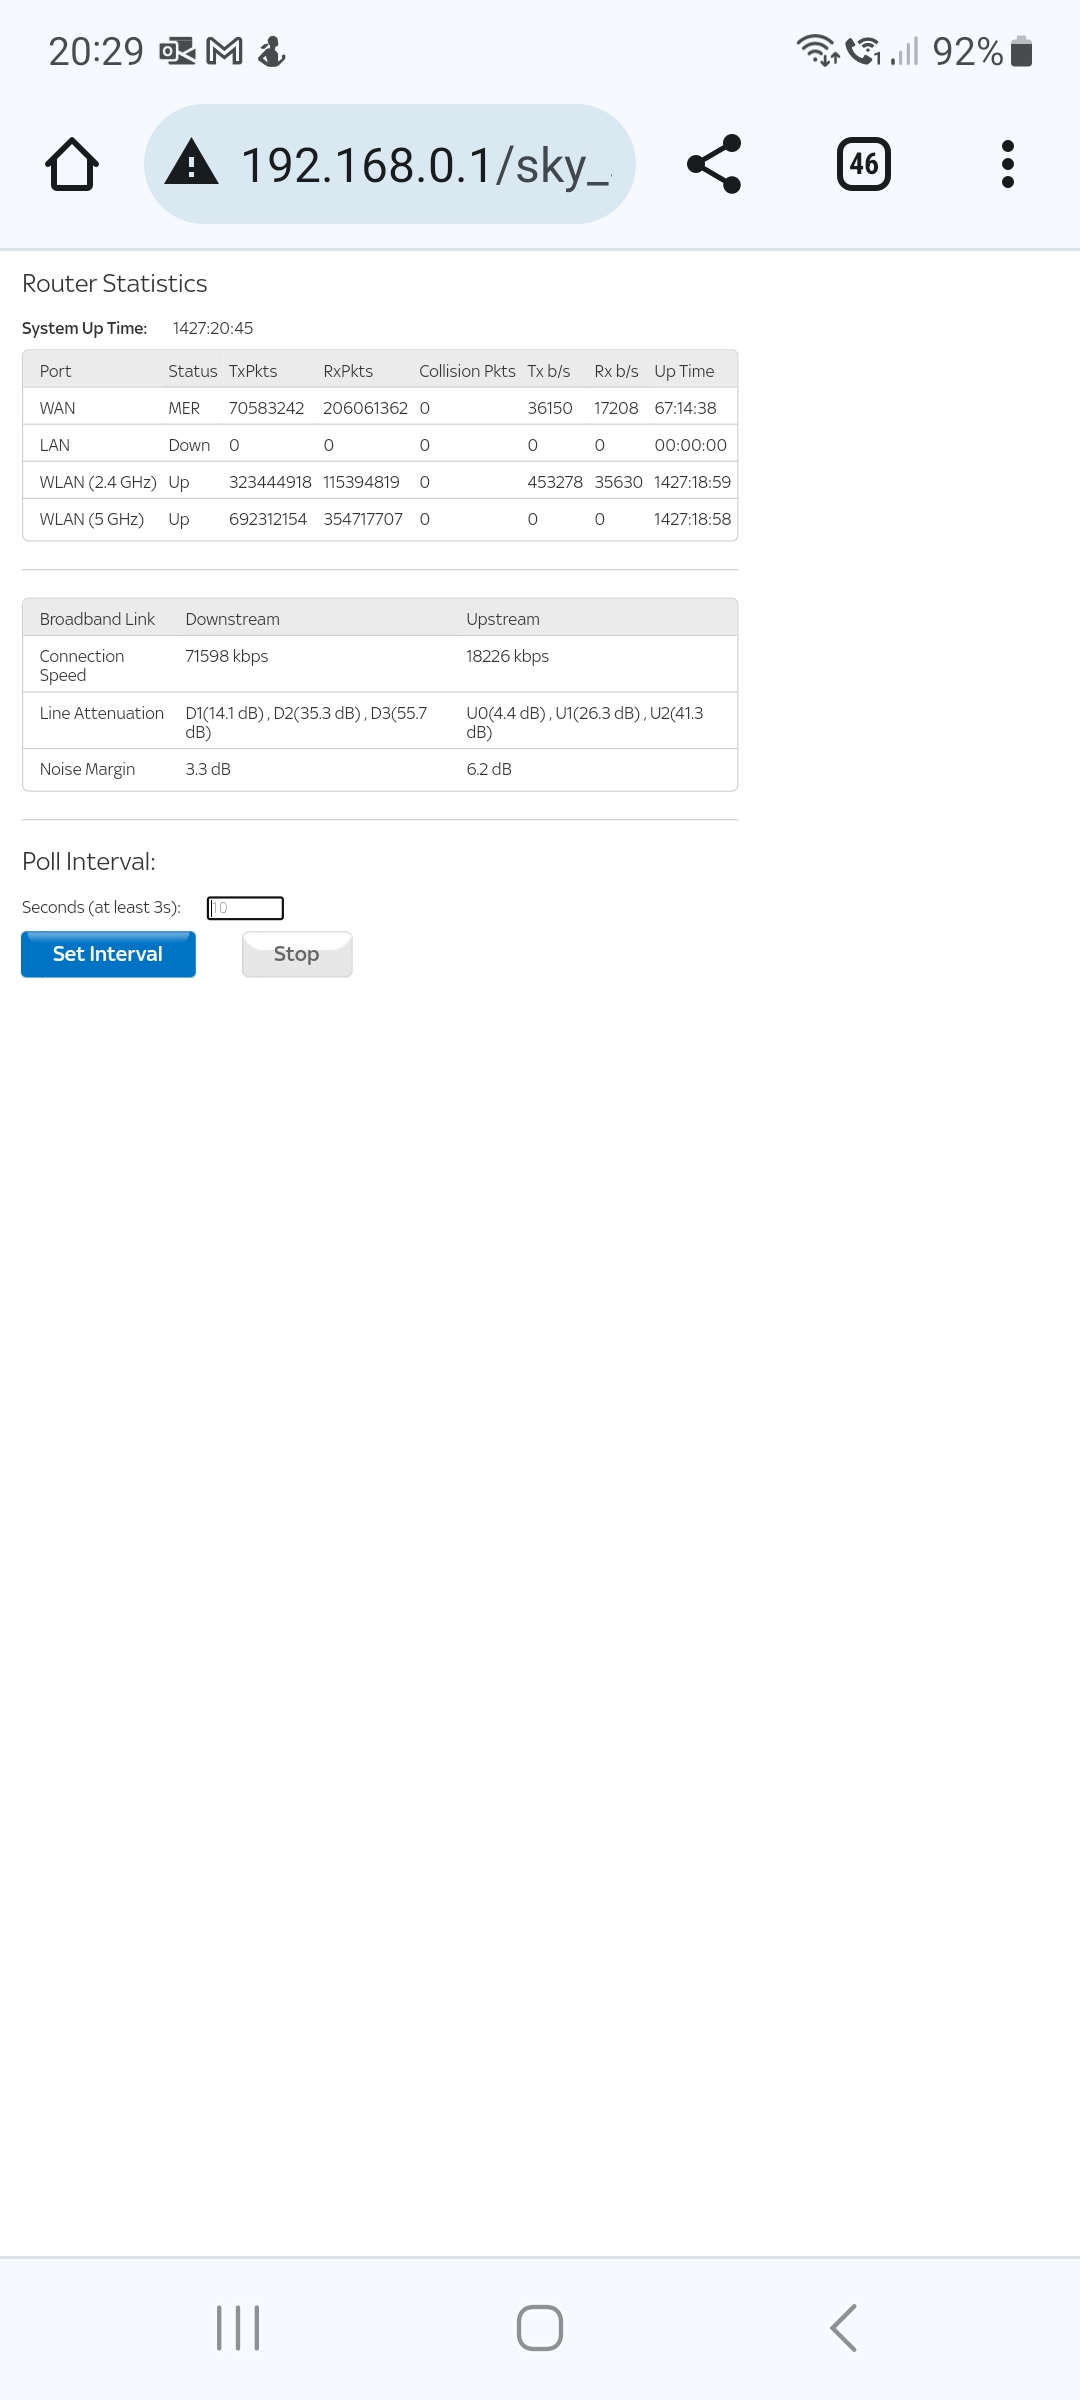1080x2400 pixels.
Task: Select the Broadband Link header
Action: (97, 619)
